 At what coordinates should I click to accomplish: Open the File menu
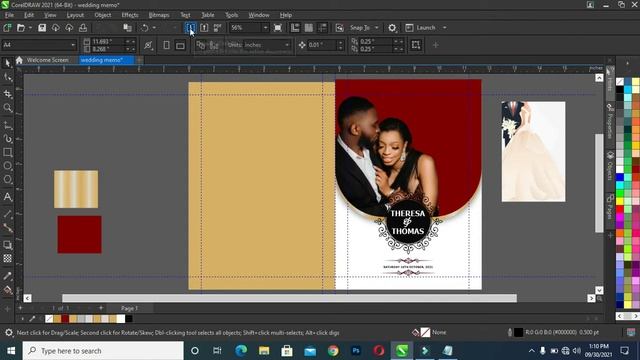9,15
